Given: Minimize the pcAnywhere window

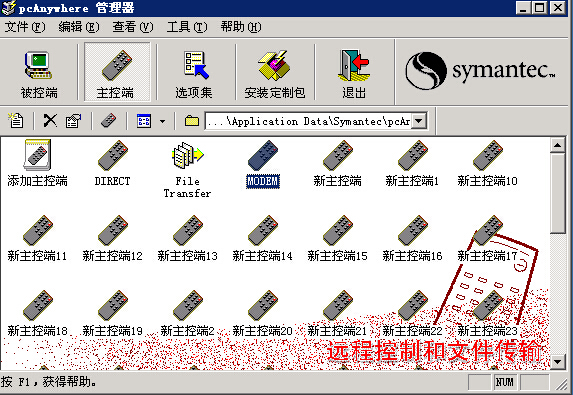Looking at the screenshot, I should coord(523,7).
